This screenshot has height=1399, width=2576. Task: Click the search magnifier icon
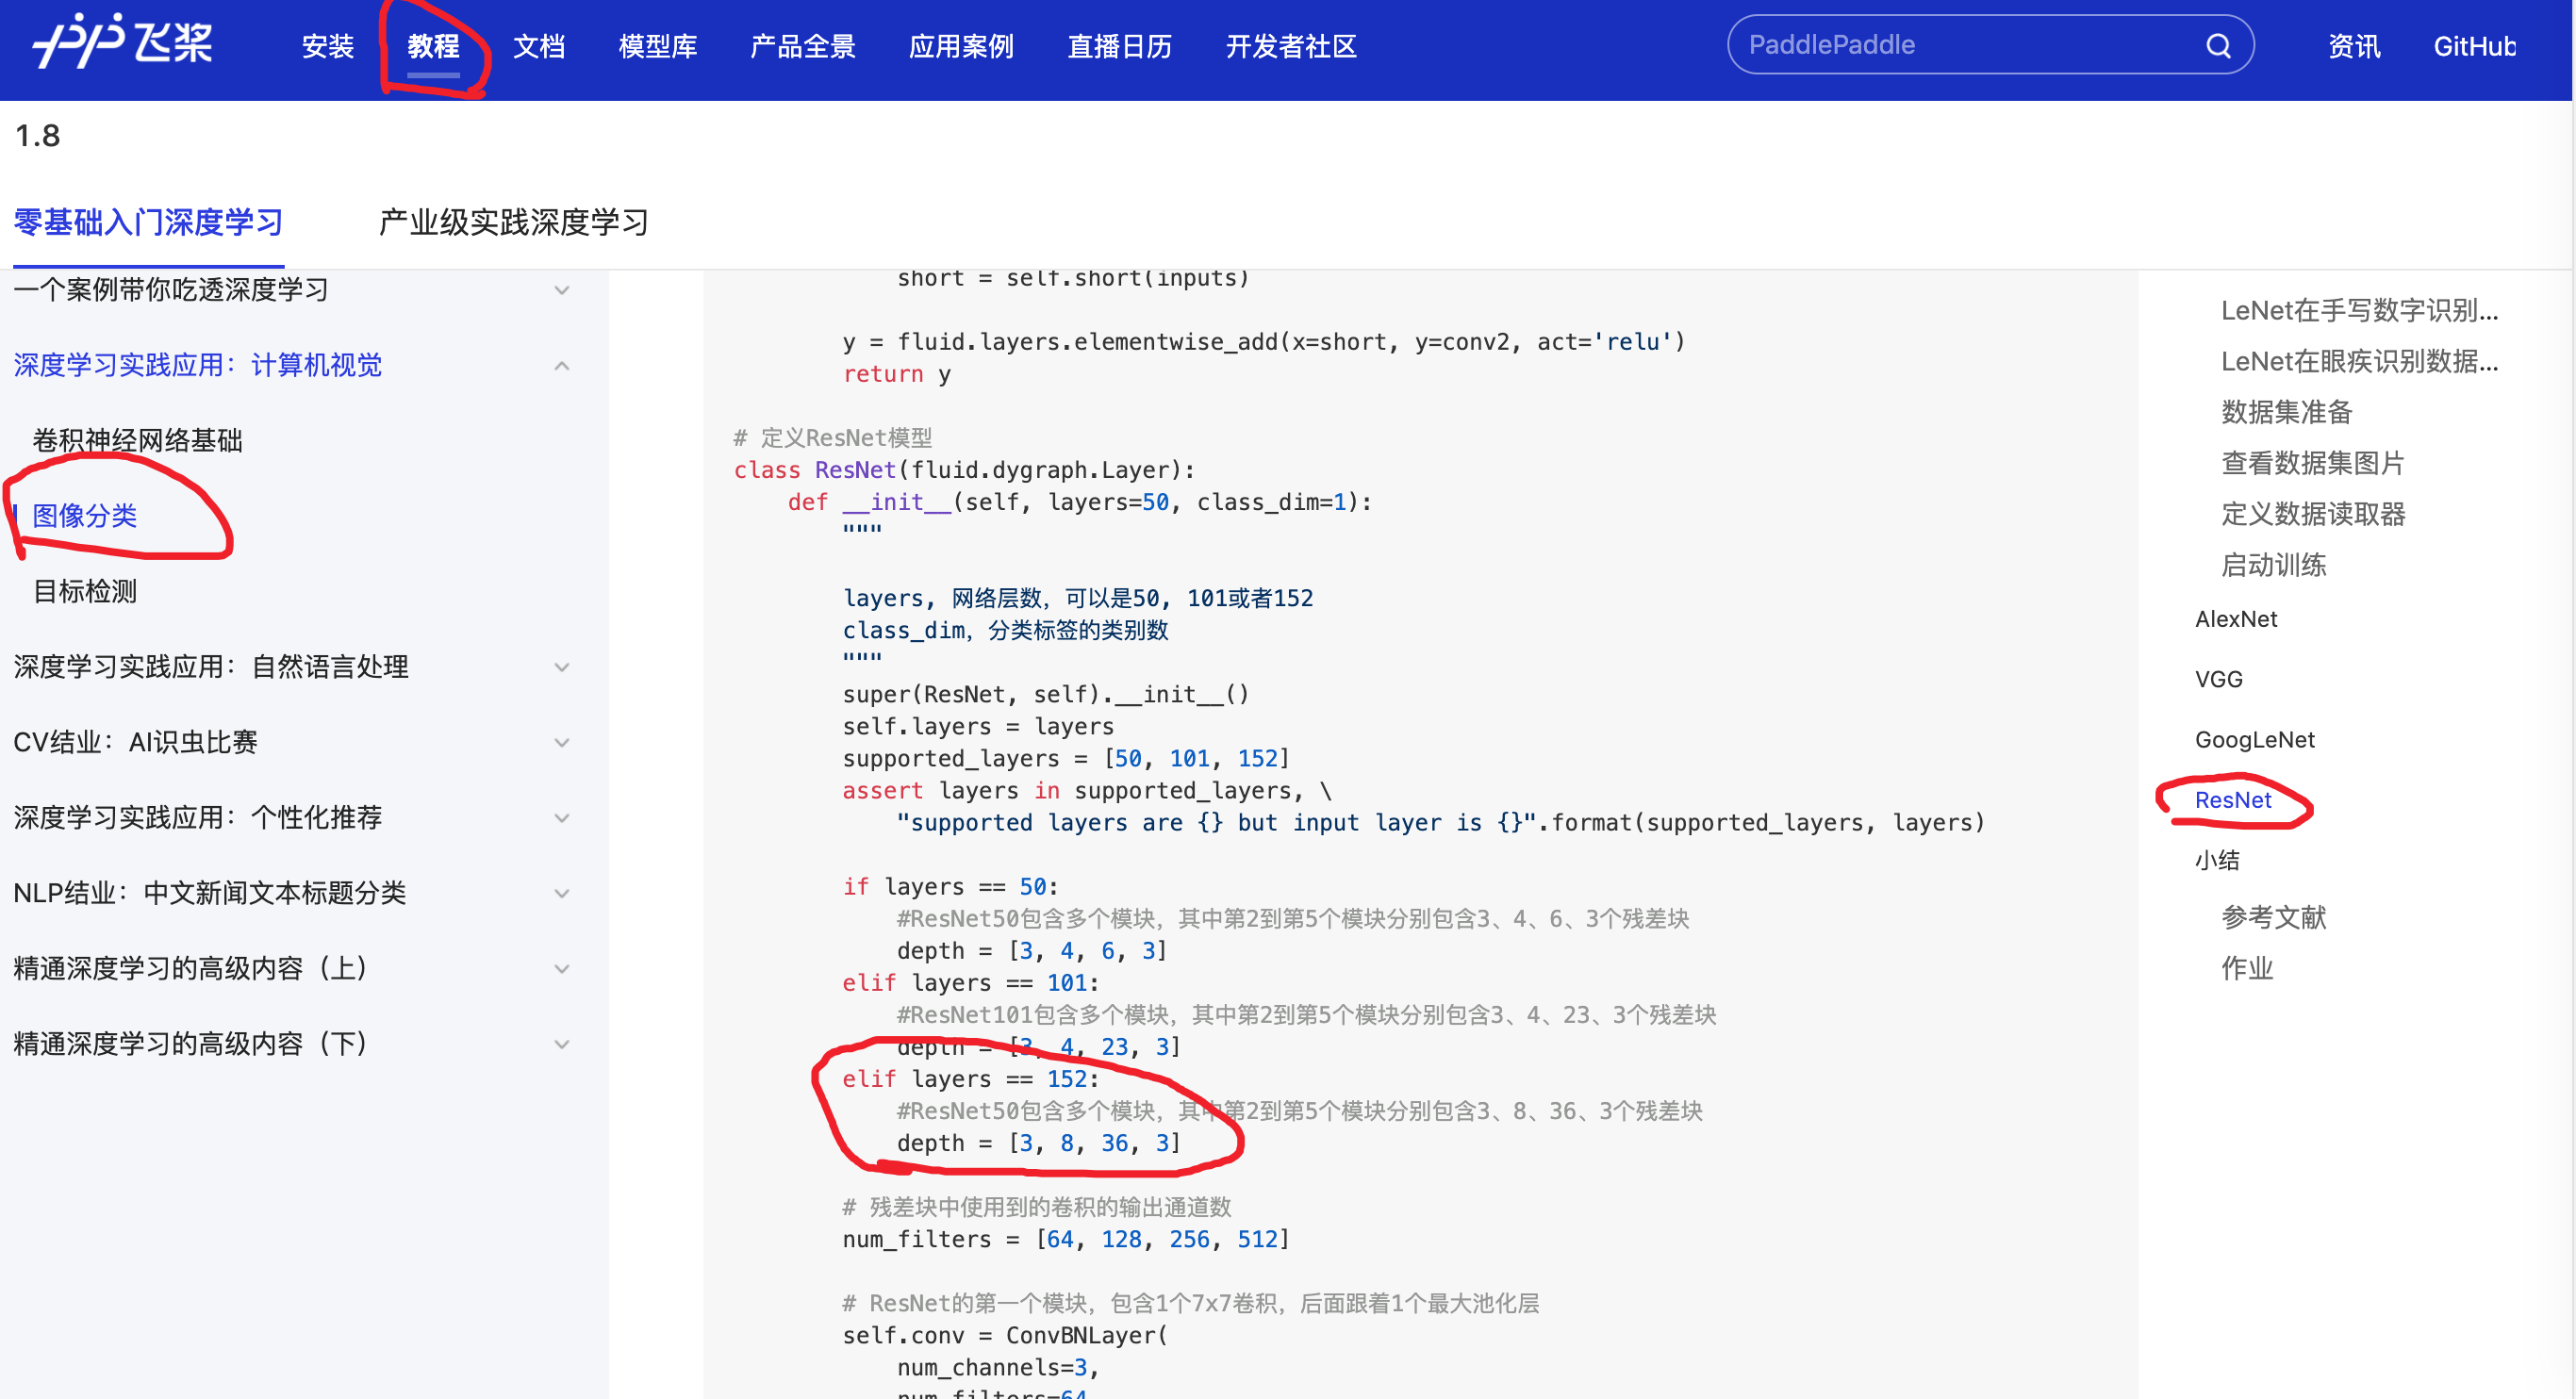pyautogui.click(x=2217, y=46)
